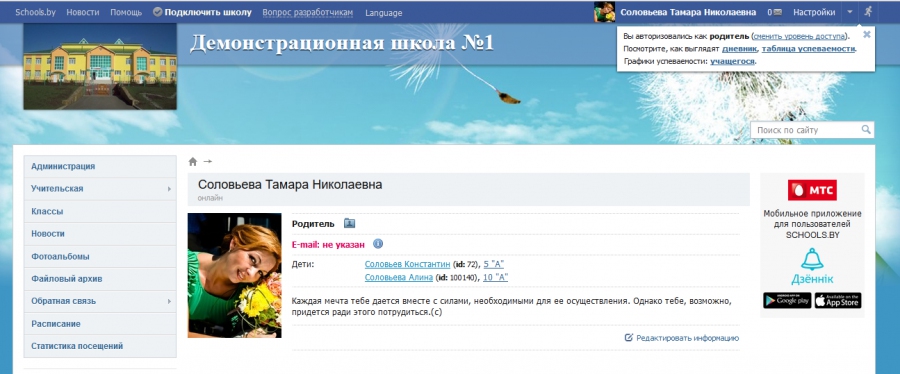
Task: Open the Google Play badge
Action: [787, 300]
